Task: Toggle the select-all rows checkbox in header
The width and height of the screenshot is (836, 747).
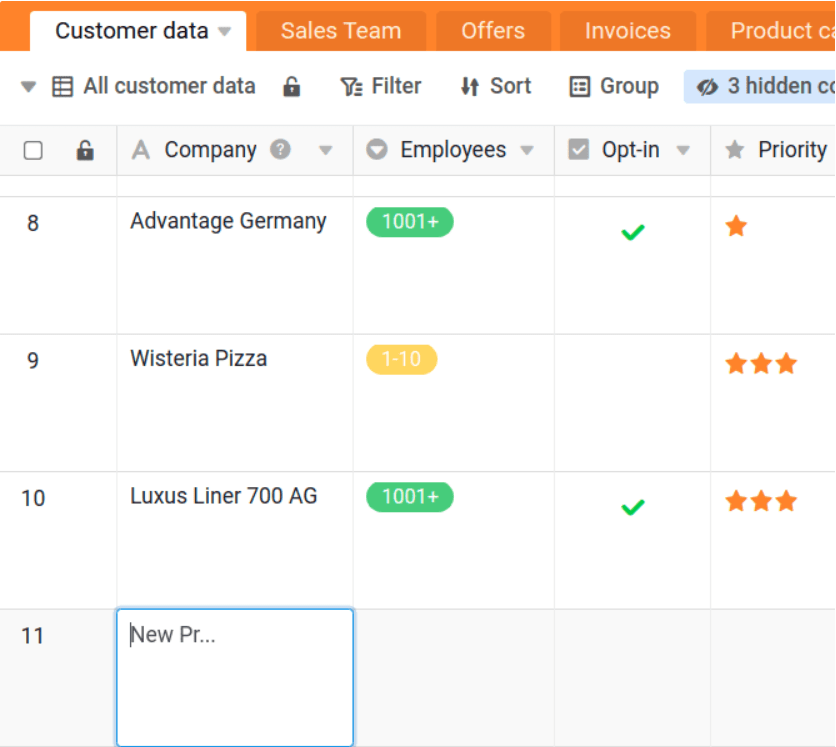Action: click(33, 151)
